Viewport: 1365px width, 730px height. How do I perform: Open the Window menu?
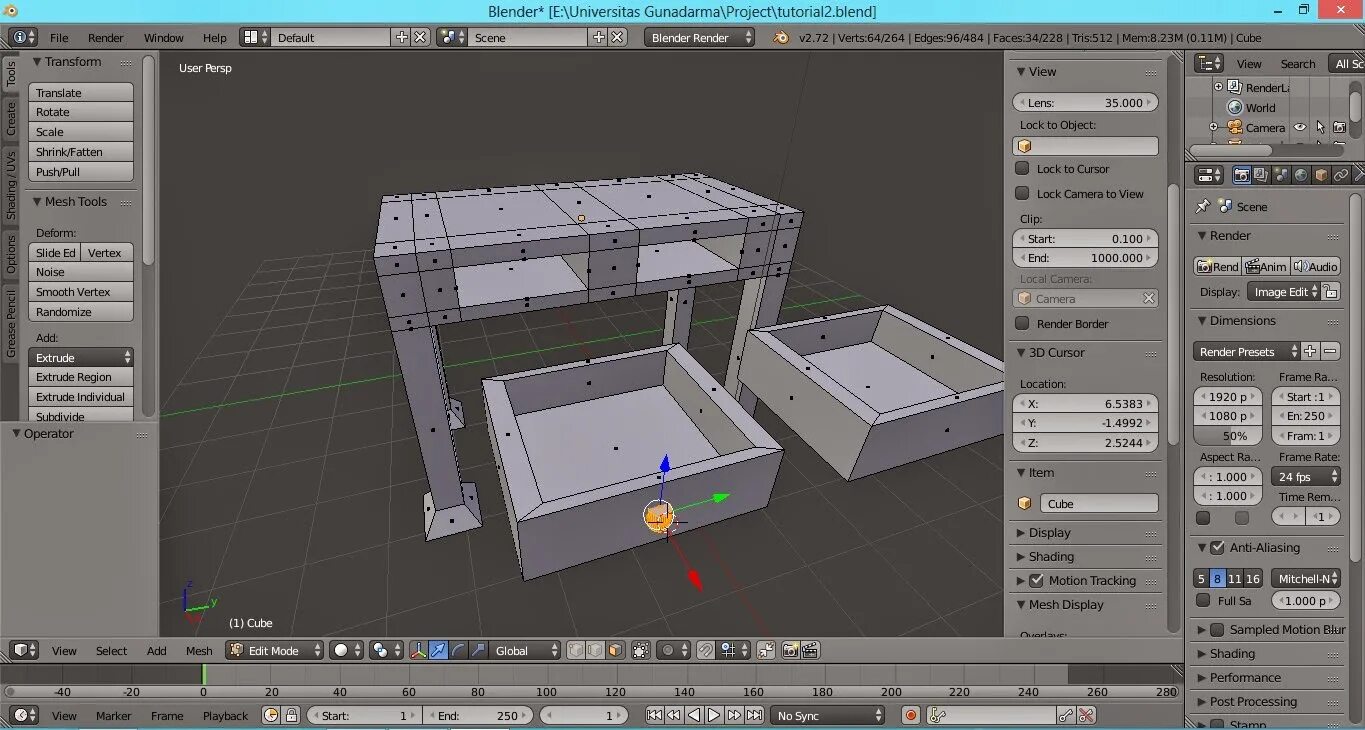coord(164,37)
